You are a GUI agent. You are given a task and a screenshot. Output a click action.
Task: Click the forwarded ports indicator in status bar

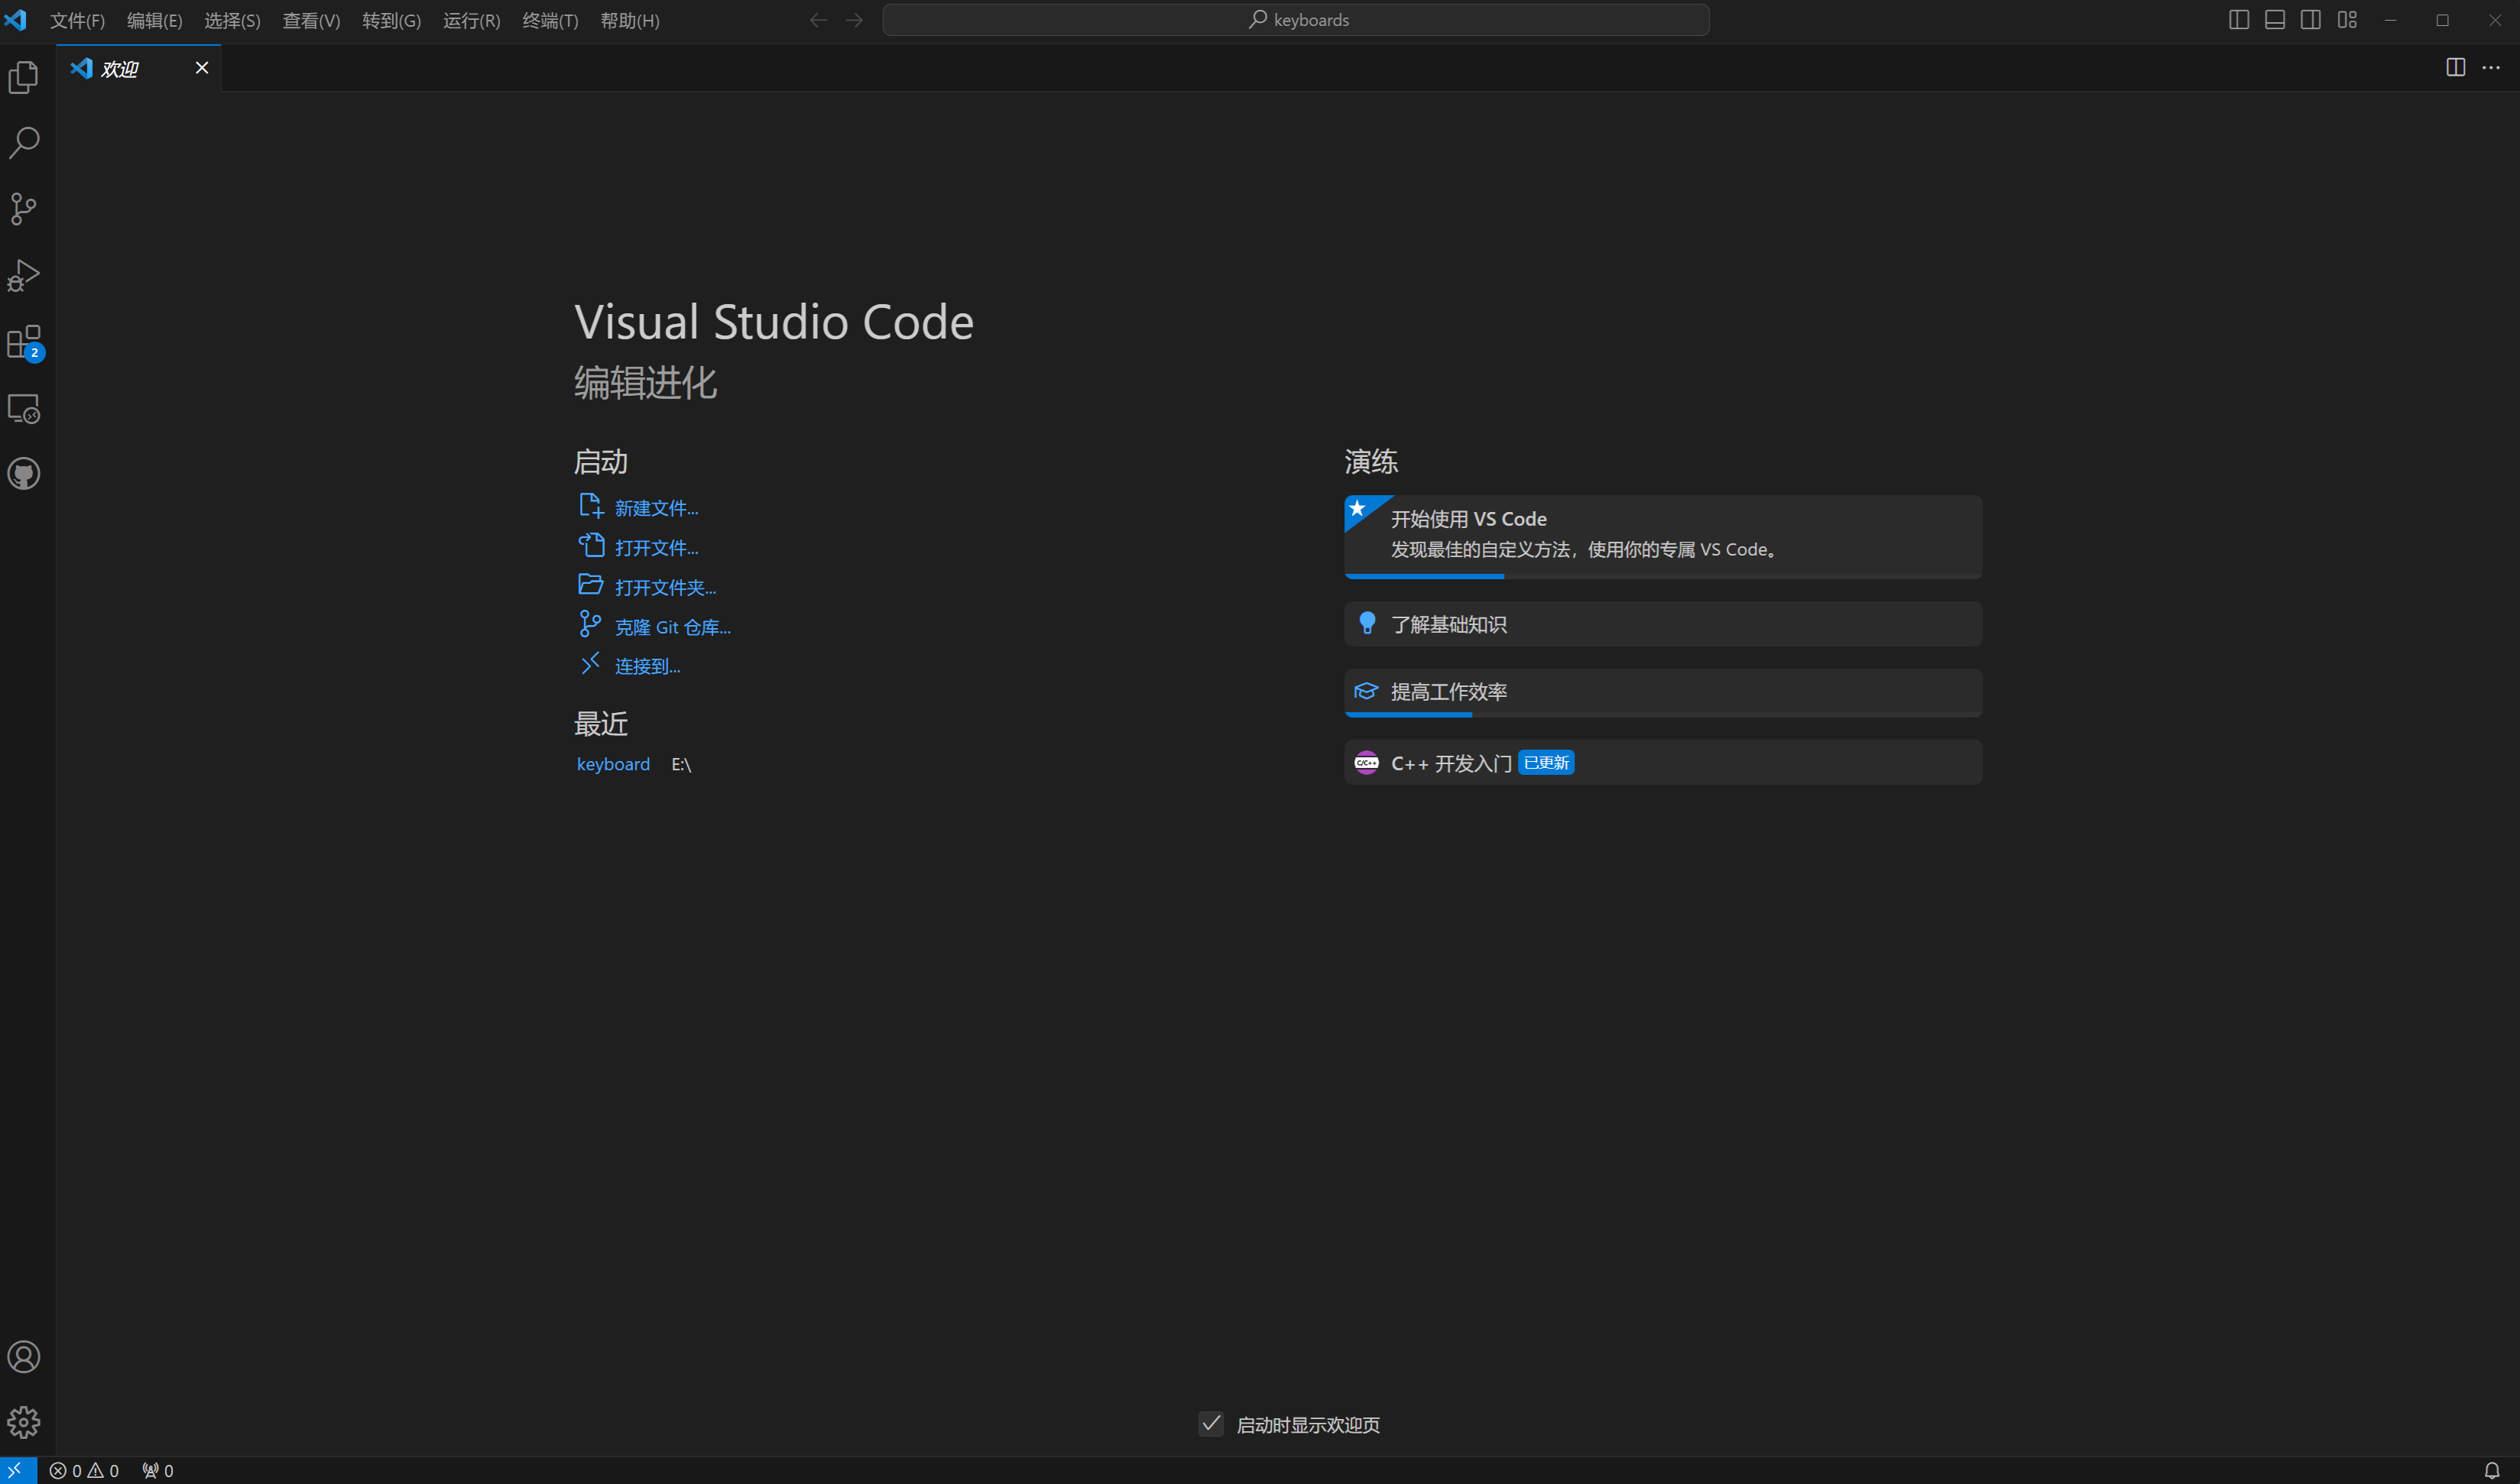click(158, 1470)
